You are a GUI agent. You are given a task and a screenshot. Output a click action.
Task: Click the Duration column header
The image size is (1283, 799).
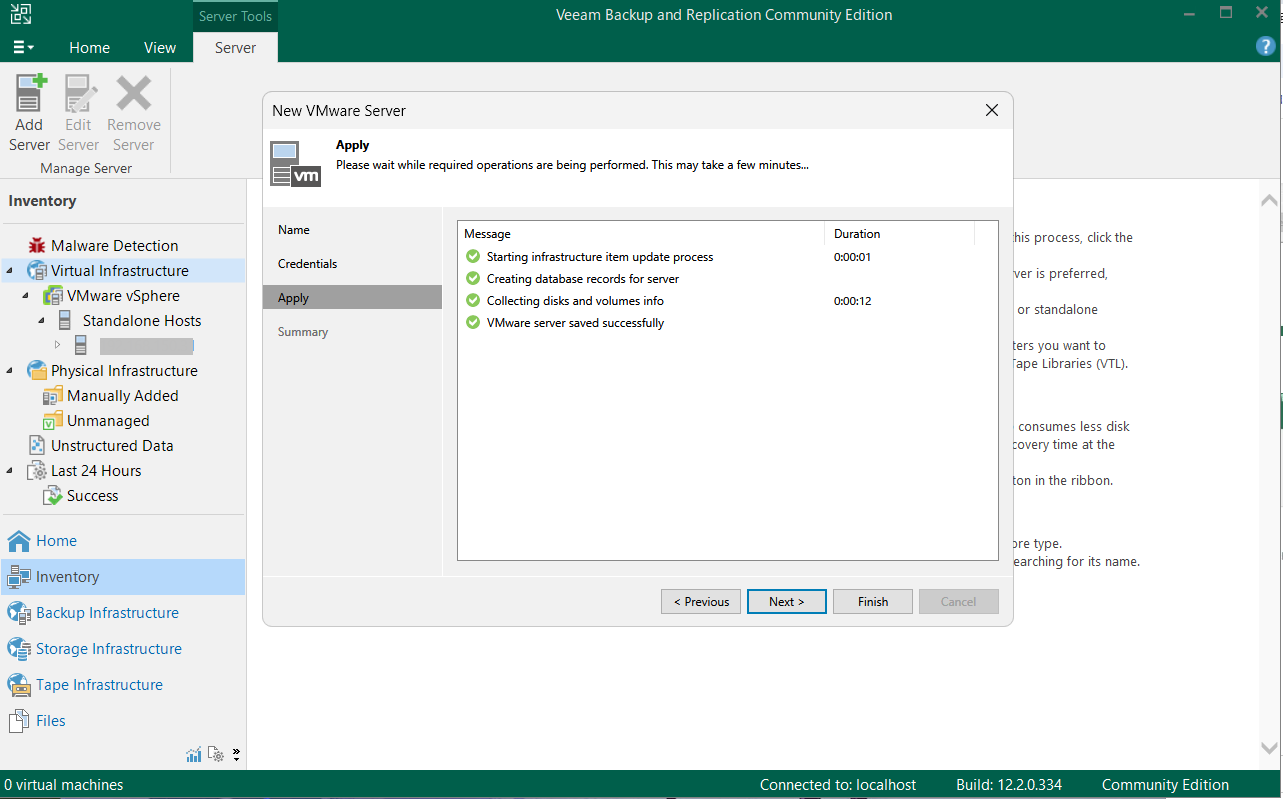click(900, 234)
